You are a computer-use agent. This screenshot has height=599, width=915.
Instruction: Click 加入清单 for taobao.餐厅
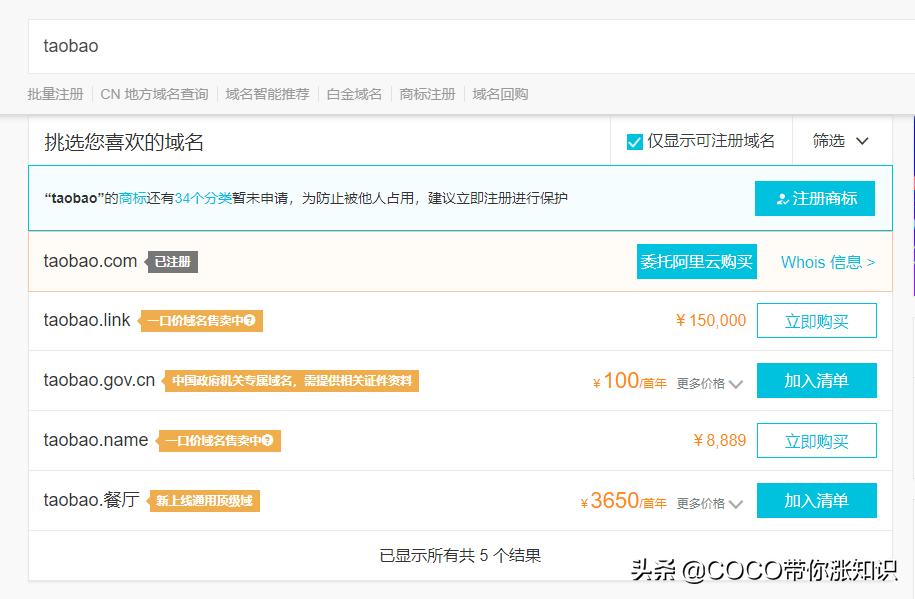pos(816,500)
